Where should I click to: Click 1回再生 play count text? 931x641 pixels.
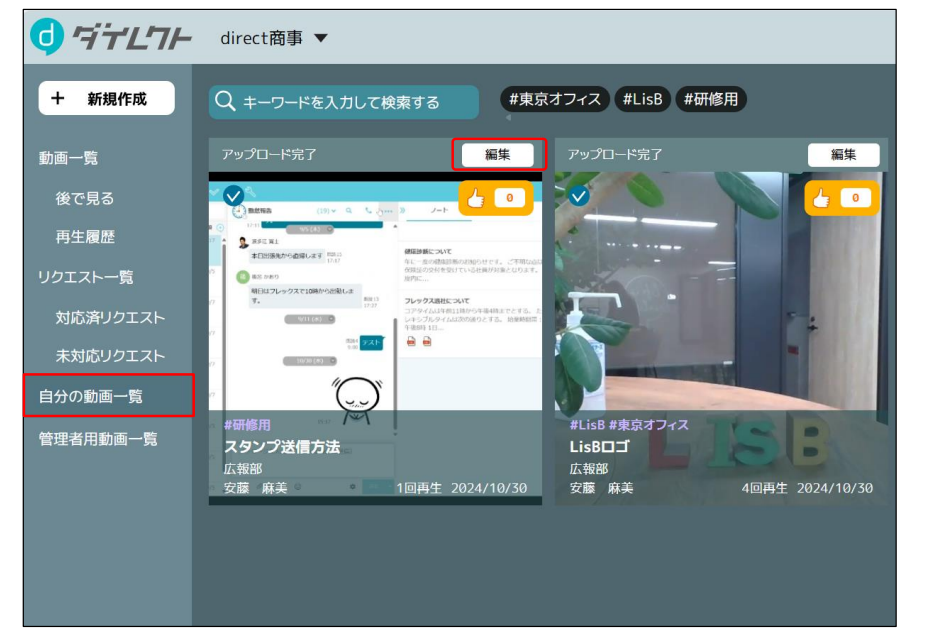click(x=419, y=488)
